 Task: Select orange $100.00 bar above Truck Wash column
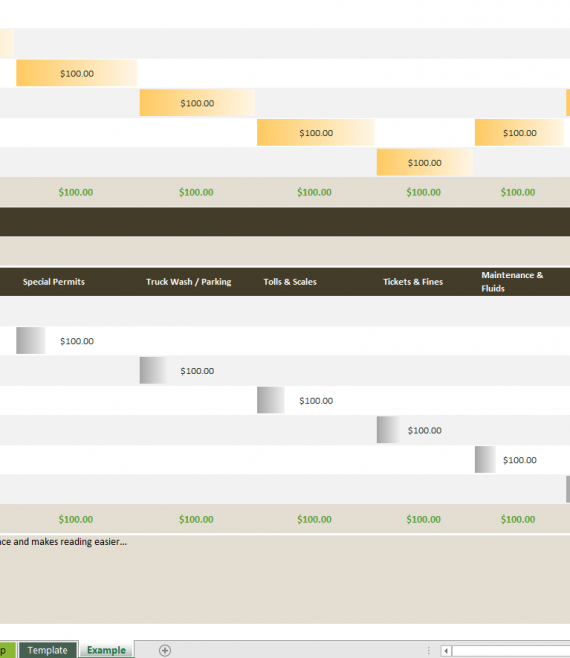(x=197, y=103)
